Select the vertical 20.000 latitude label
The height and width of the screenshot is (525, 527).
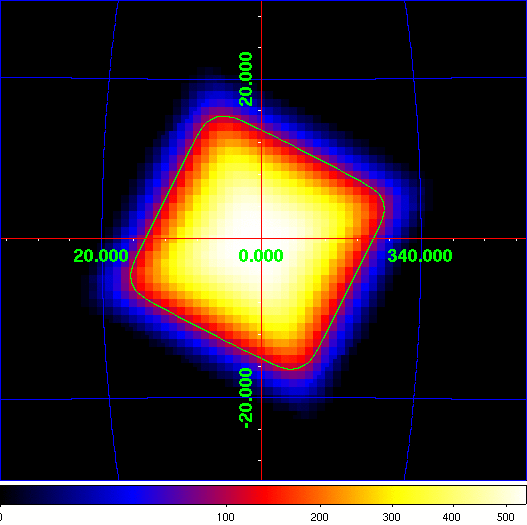(x=246, y=79)
